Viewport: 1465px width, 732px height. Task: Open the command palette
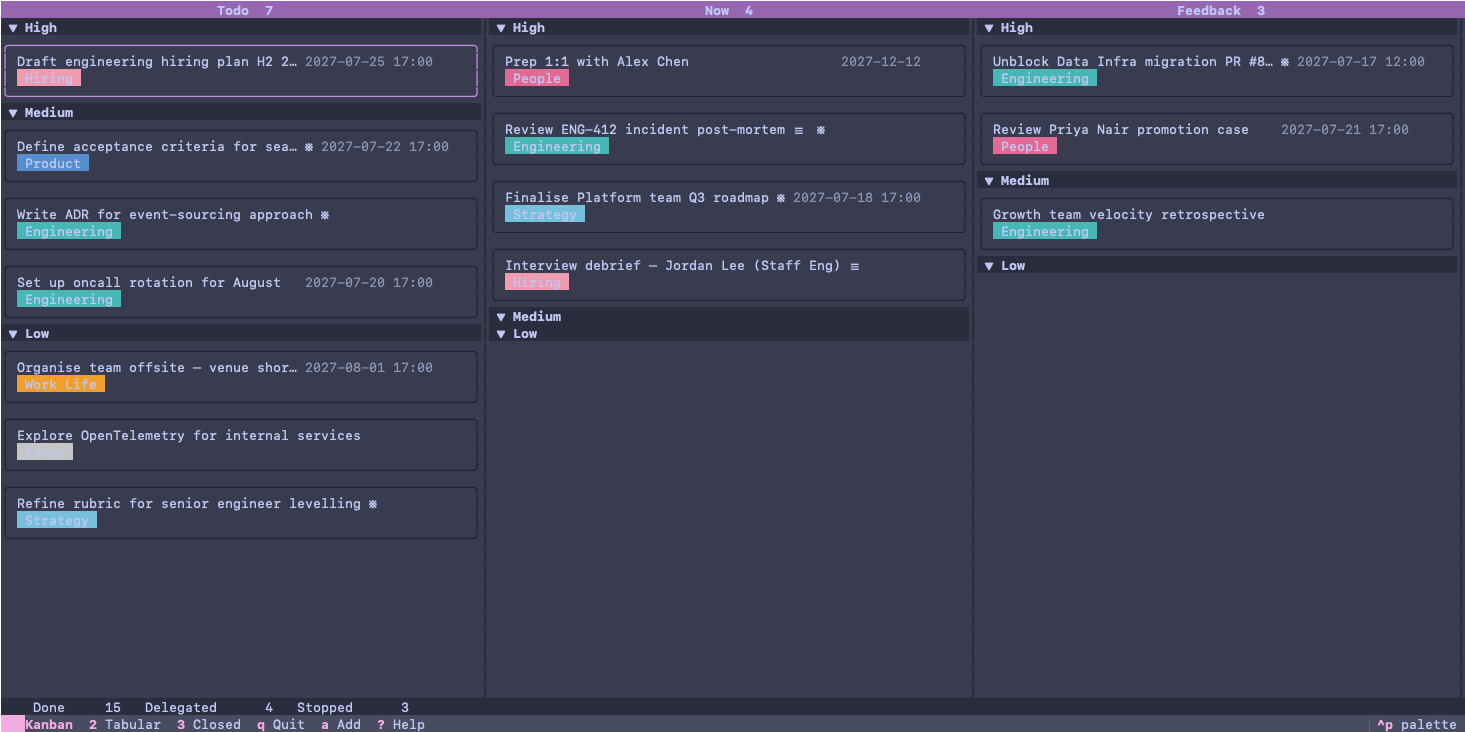coord(1417,724)
